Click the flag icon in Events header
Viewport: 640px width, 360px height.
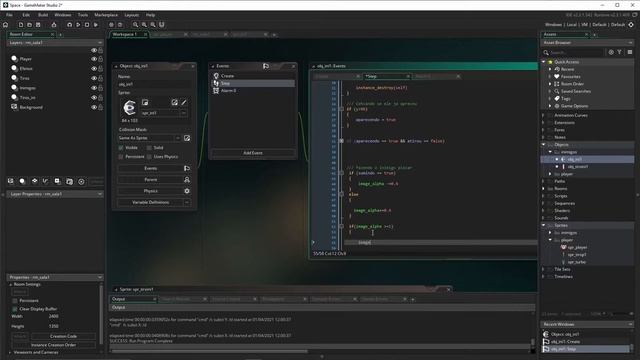coord(266,66)
